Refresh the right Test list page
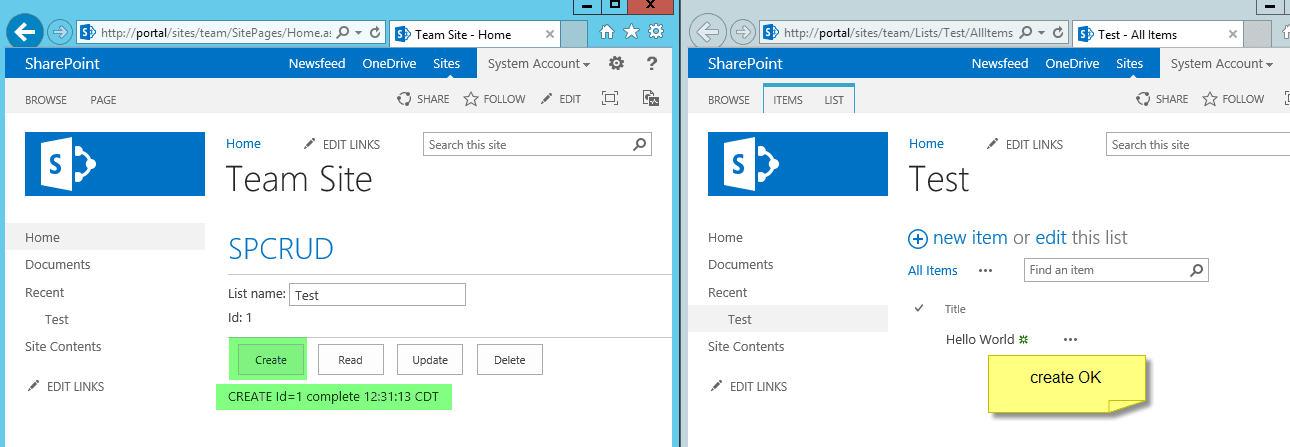This screenshot has height=447, width=1290. coord(1058,33)
